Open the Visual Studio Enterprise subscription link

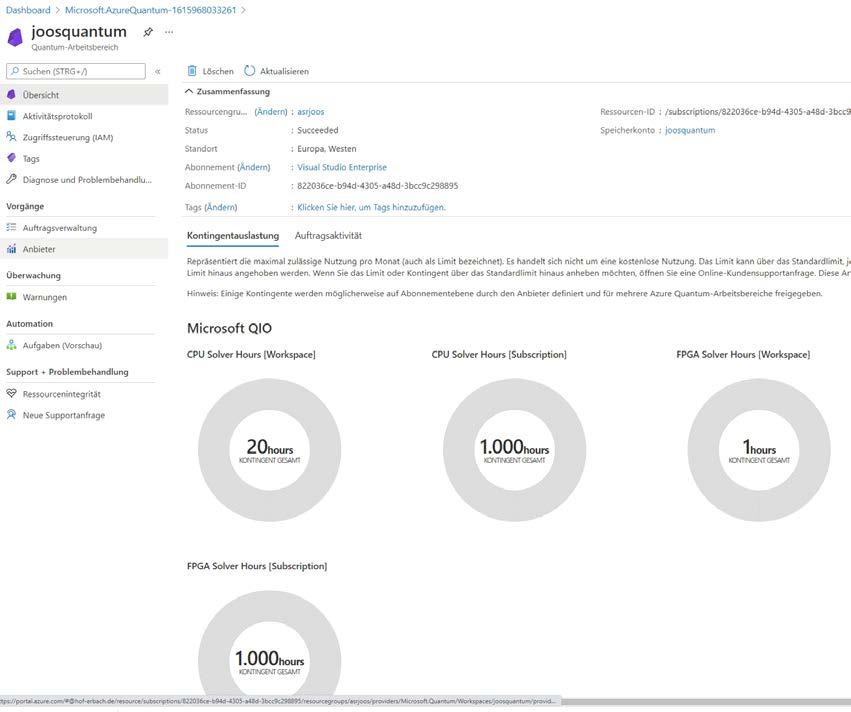tap(342, 167)
